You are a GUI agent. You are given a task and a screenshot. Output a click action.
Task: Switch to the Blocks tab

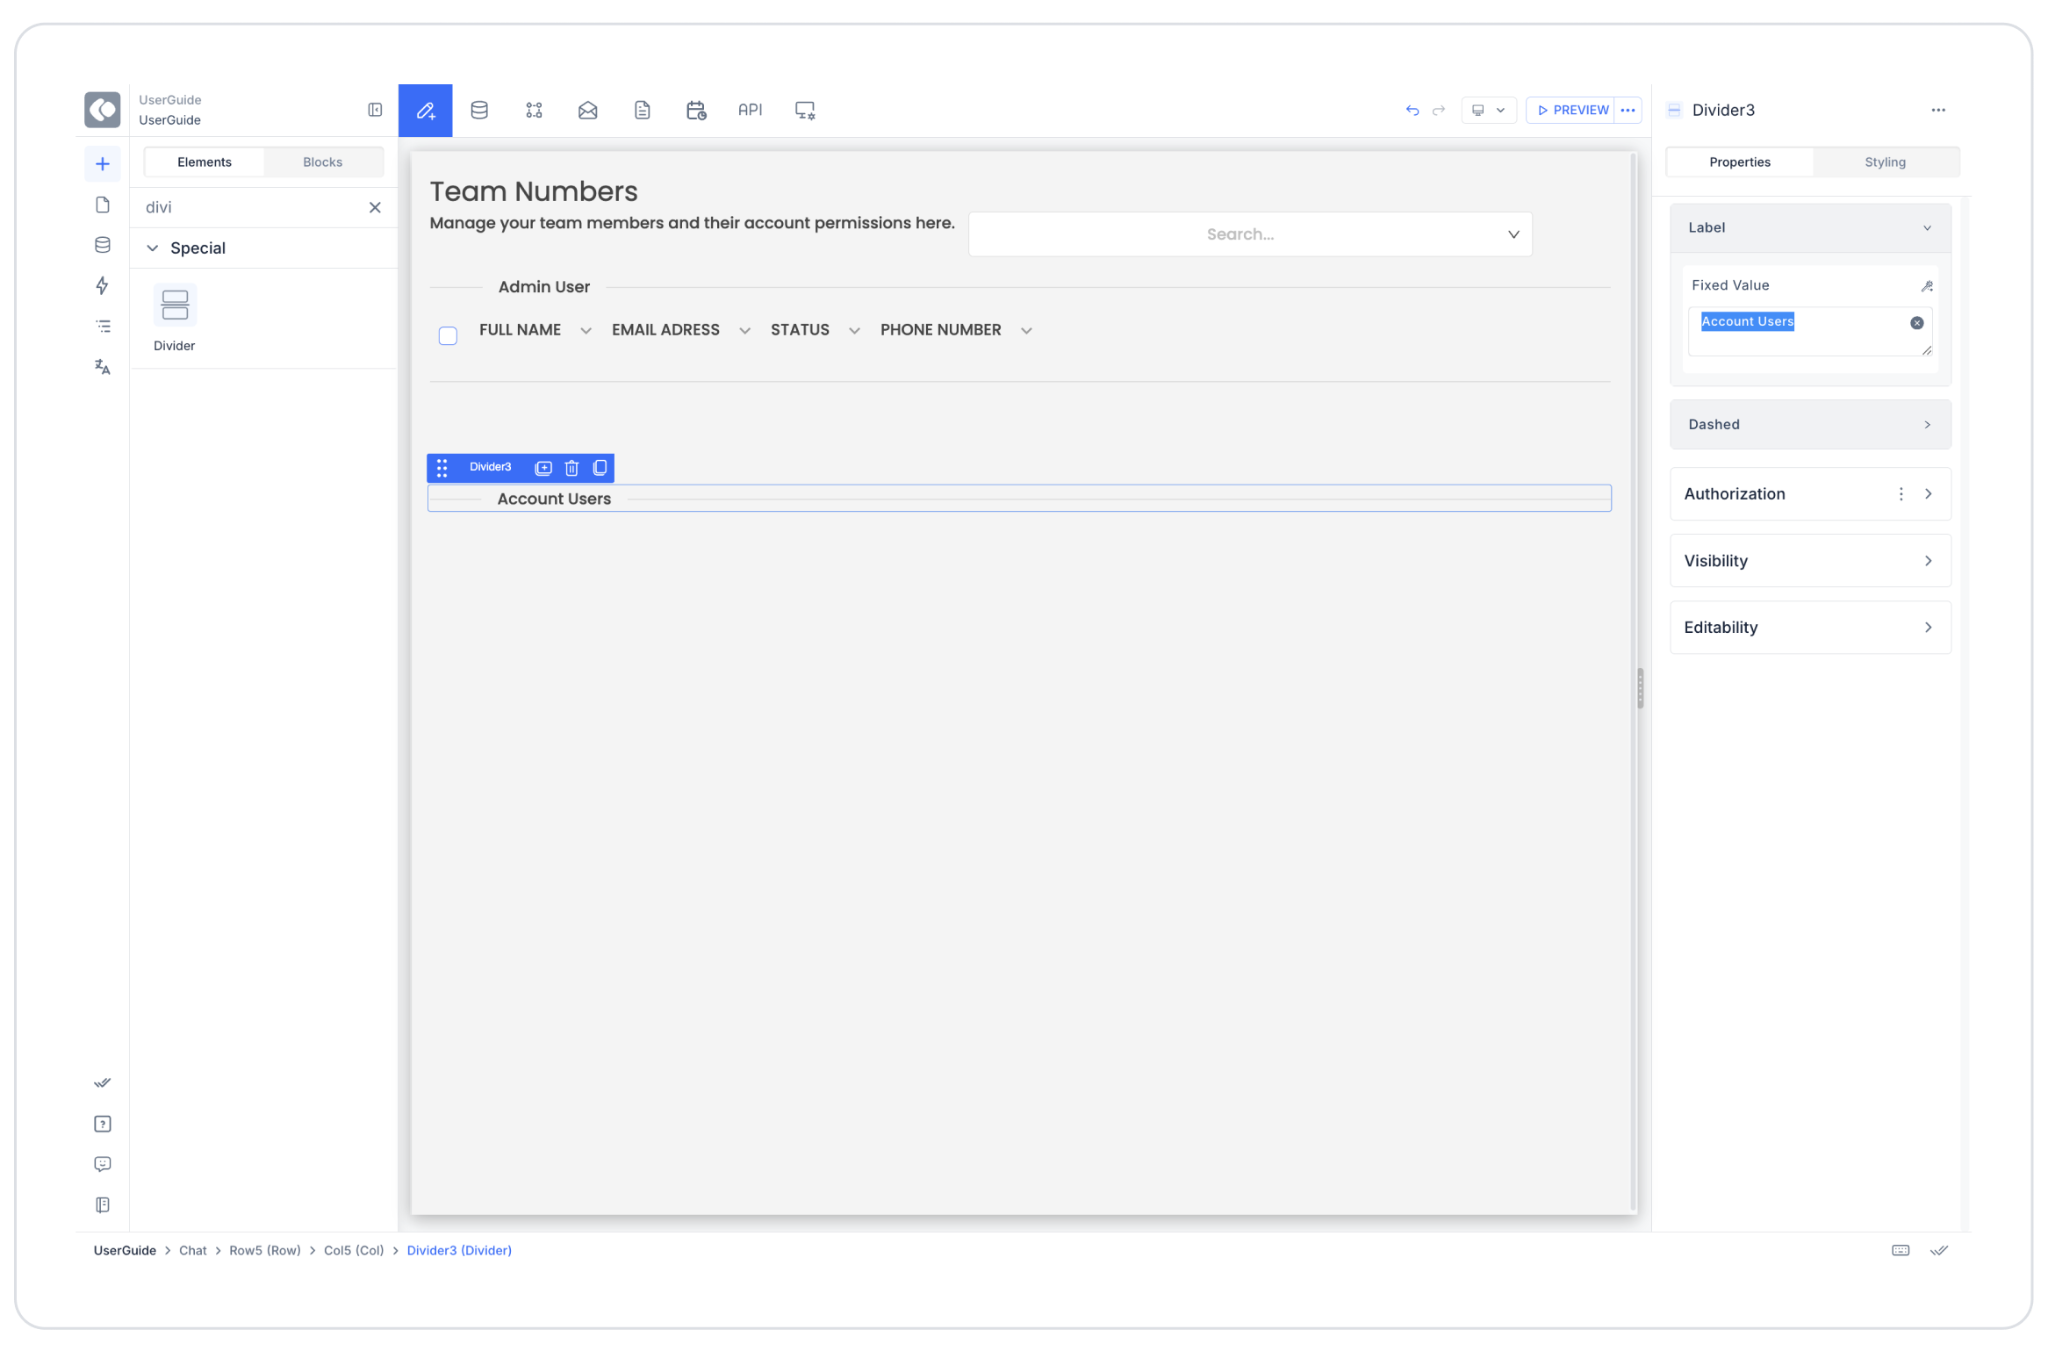[322, 162]
